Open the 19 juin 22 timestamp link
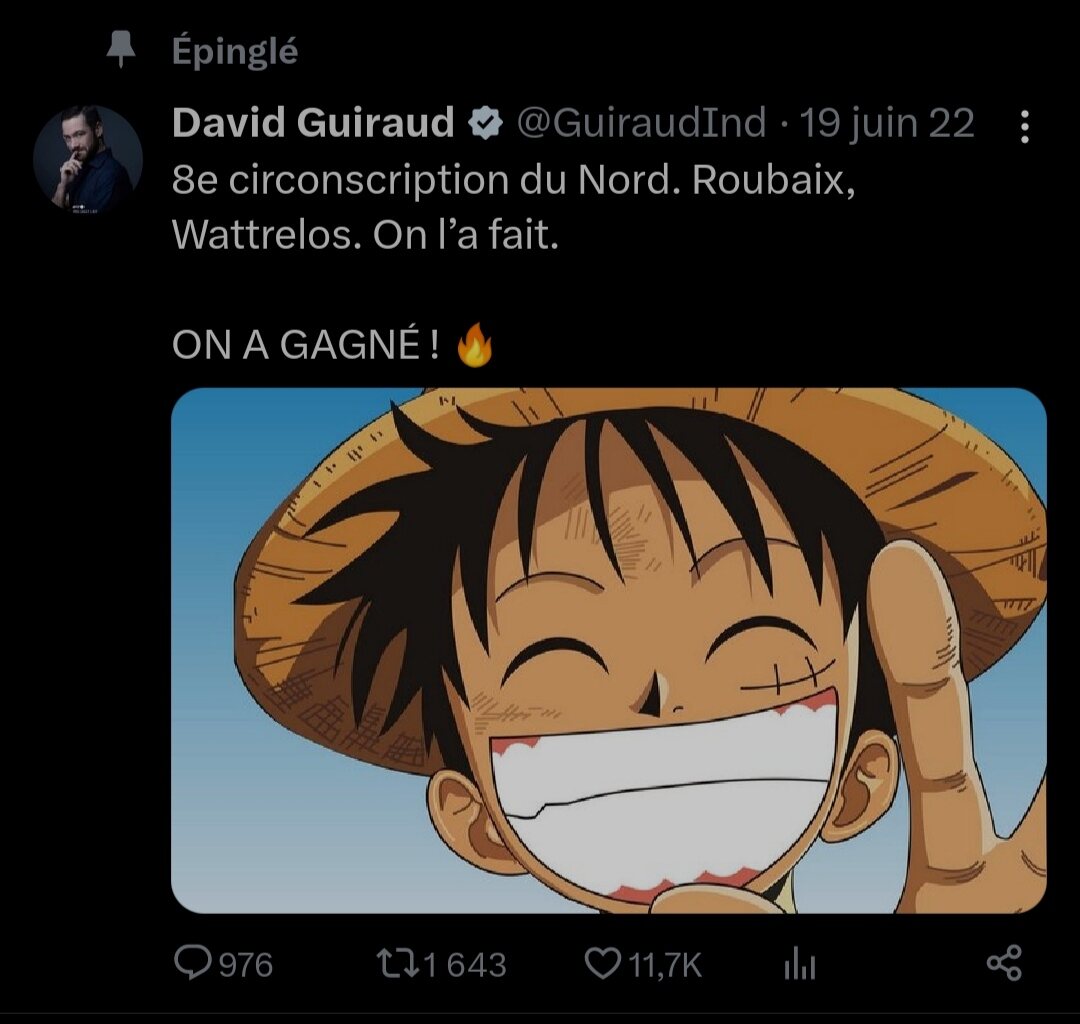This screenshot has height=1024, width=1080. pos(887,124)
